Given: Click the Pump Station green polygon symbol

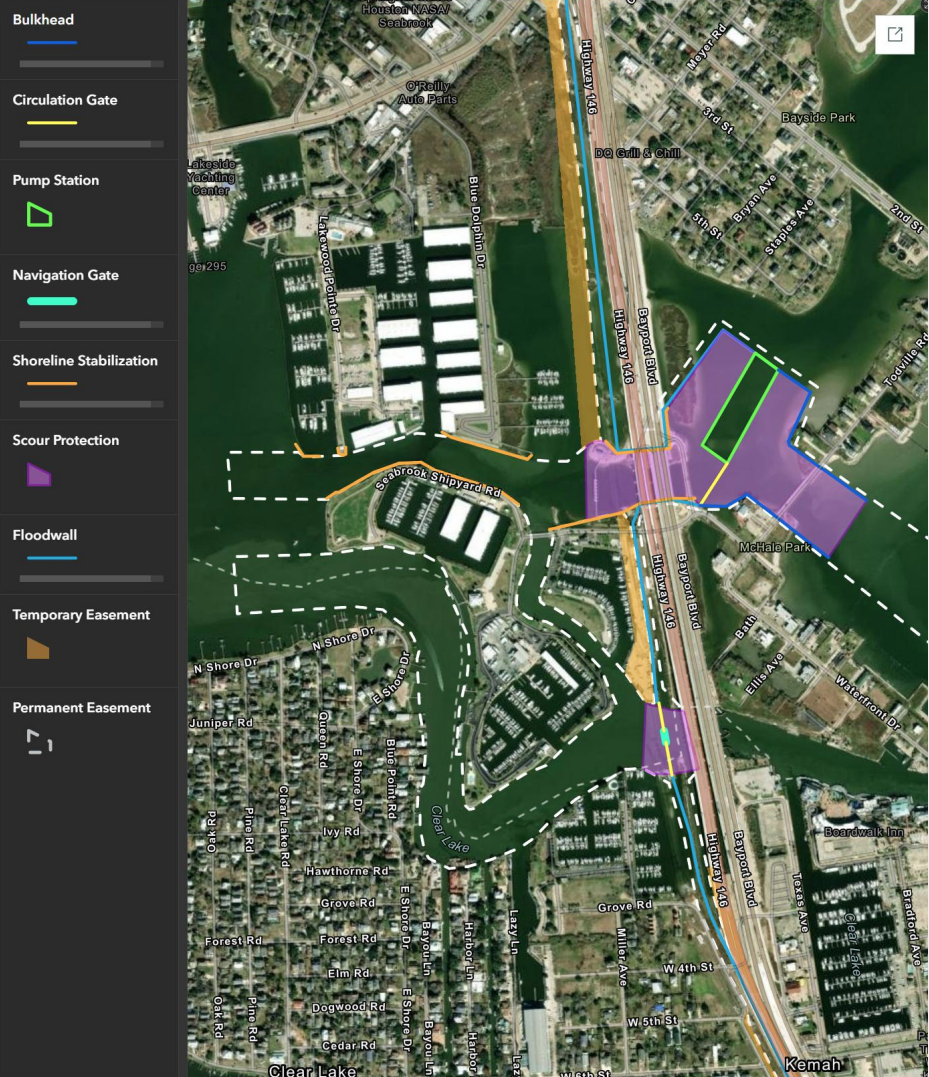Looking at the screenshot, I should pos(39,215).
